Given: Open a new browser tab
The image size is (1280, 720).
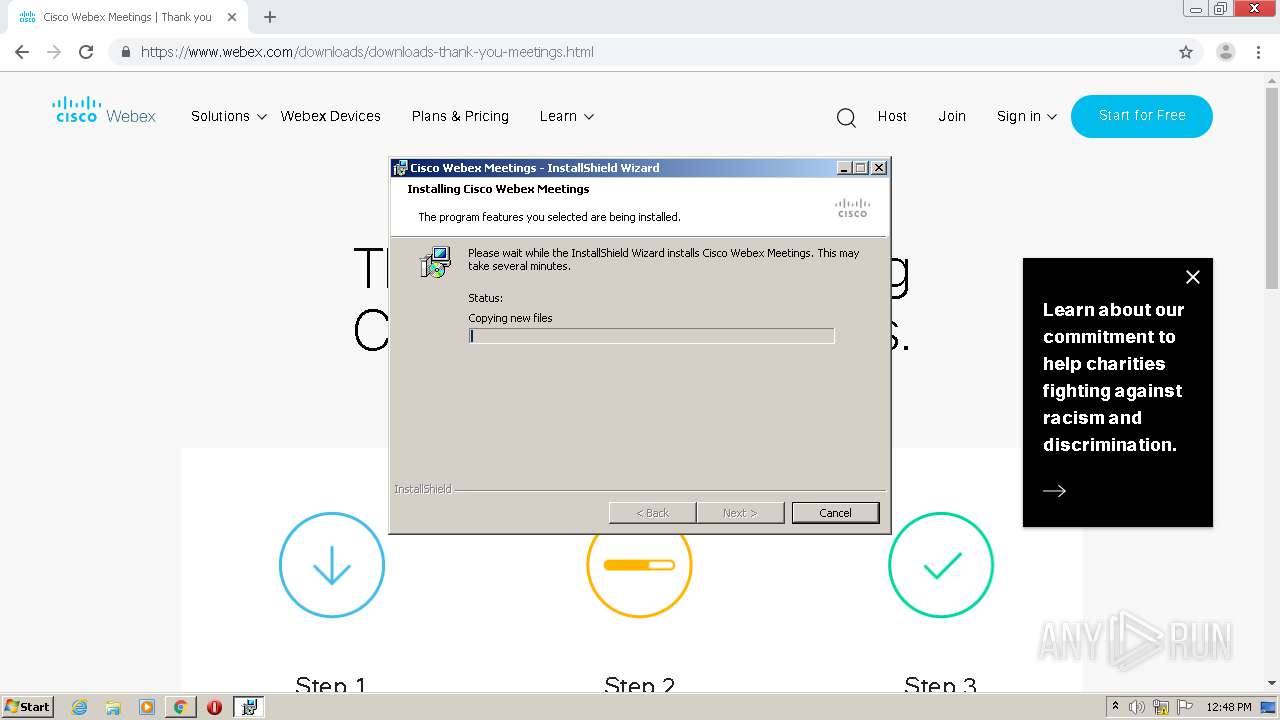Looking at the screenshot, I should pyautogui.click(x=270, y=17).
